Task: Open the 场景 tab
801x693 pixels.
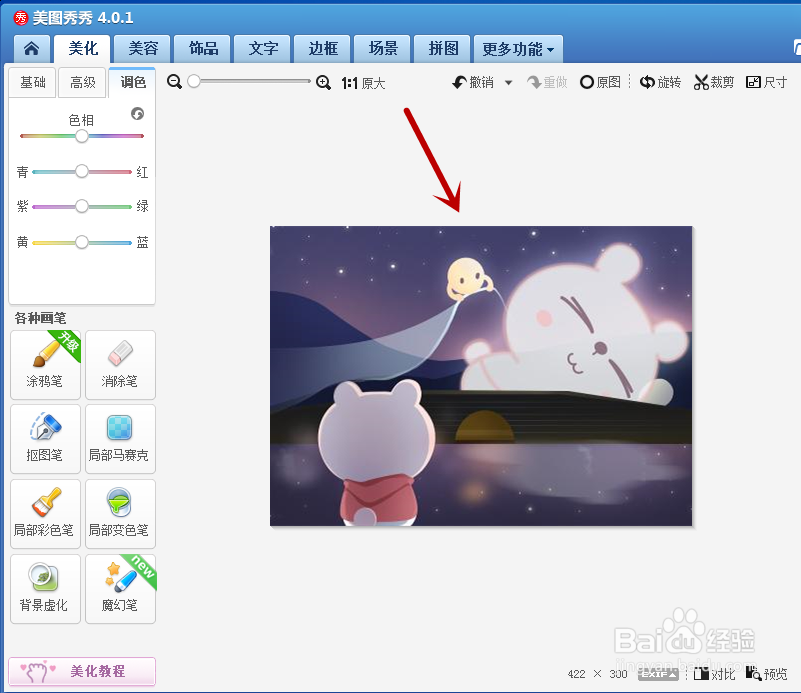Action: pyautogui.click(x=383, y=49)
